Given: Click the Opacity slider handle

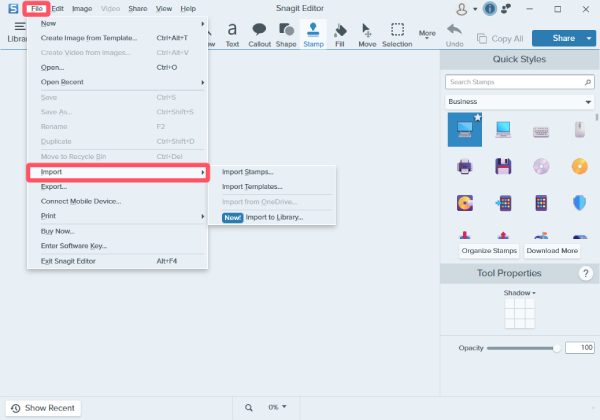Looking at the screenshot, I should point(556,348).
